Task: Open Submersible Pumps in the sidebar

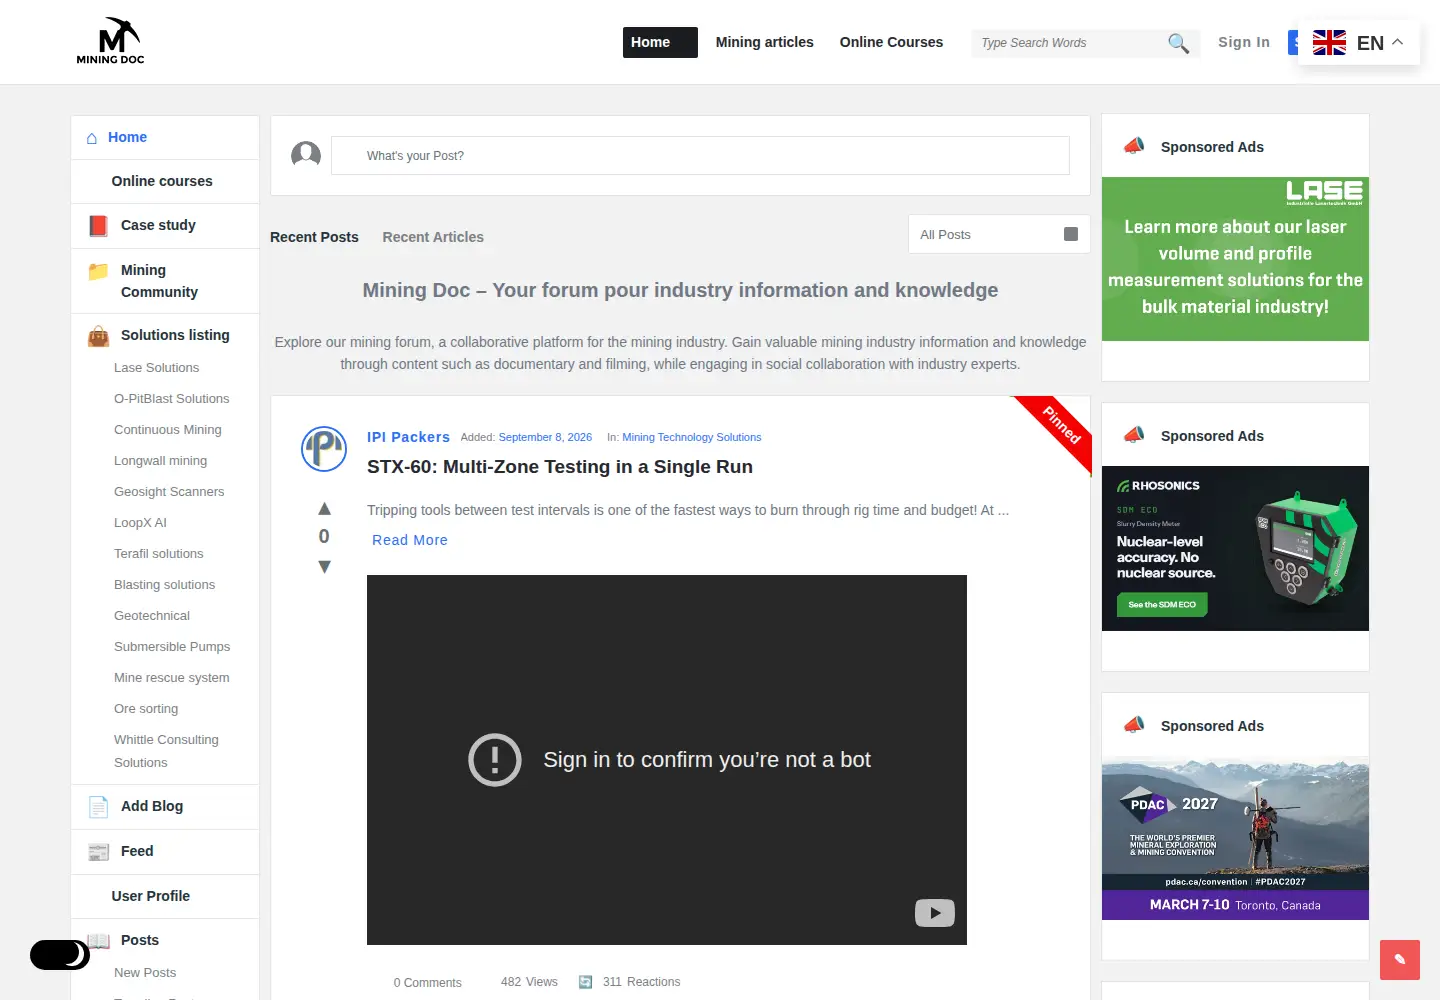Action: (172, 647)
